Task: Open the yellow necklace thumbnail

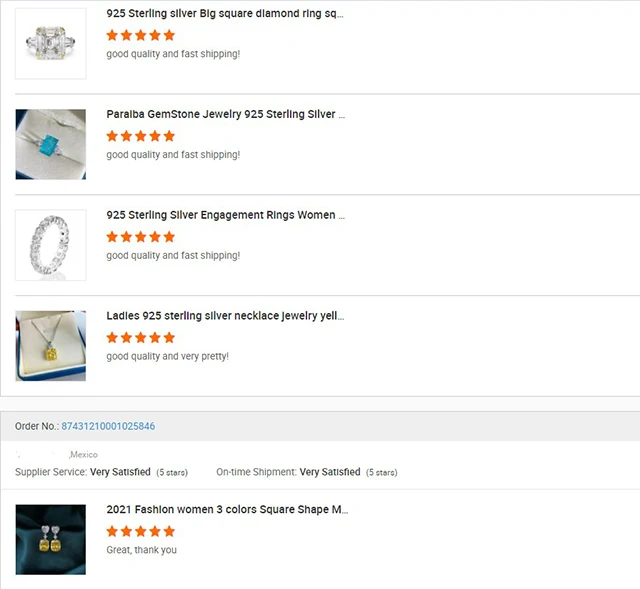Action: click(50, 346)
